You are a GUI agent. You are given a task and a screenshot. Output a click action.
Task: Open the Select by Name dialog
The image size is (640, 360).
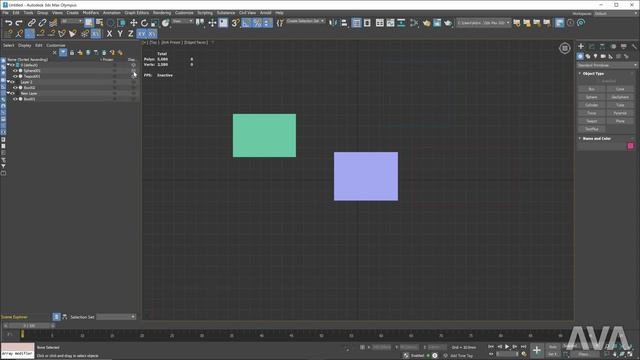99,23
